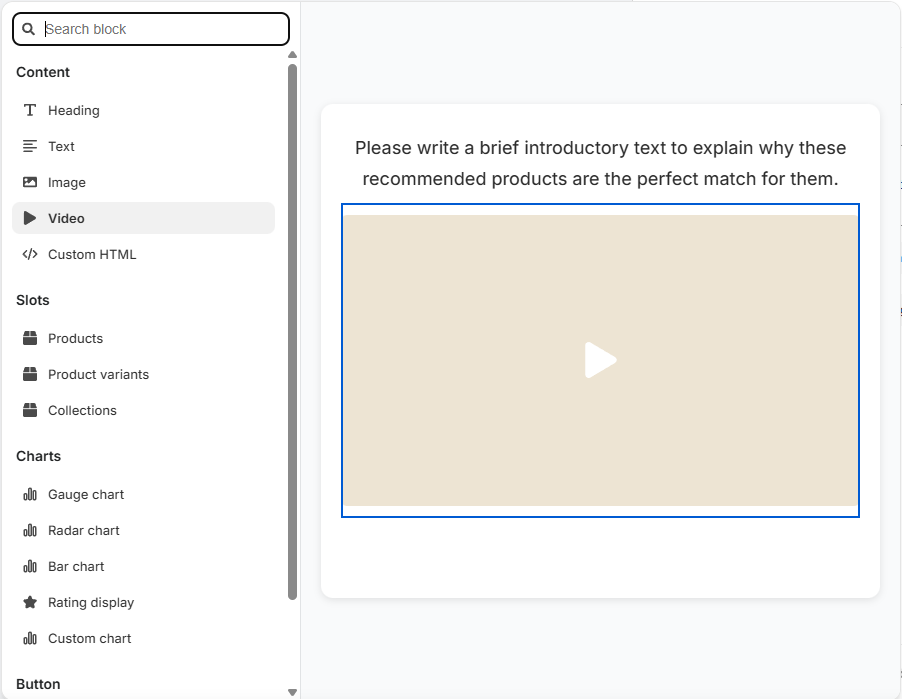902x699 pixels.
Task: Play the embedded video
Action: 601,361
